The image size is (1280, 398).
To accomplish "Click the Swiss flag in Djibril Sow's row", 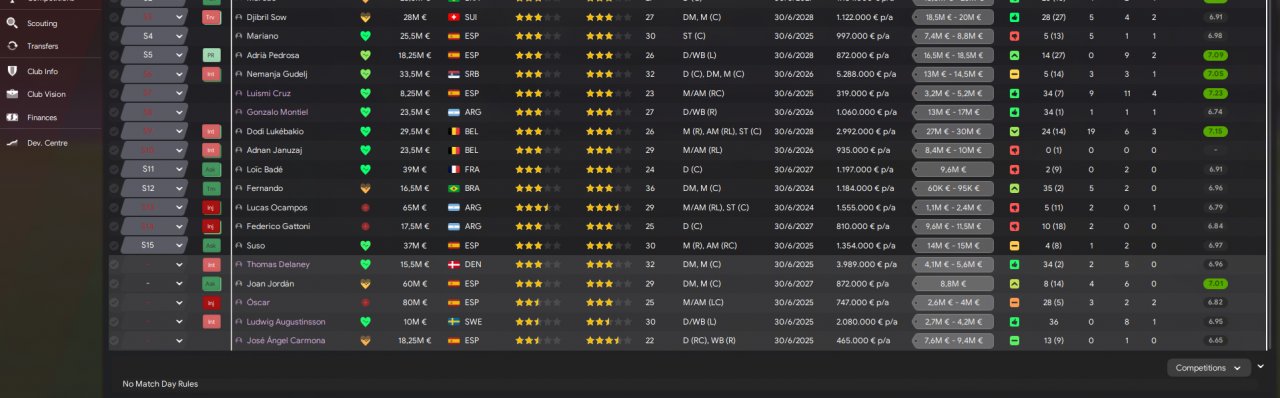I will (x=454, y=17).
